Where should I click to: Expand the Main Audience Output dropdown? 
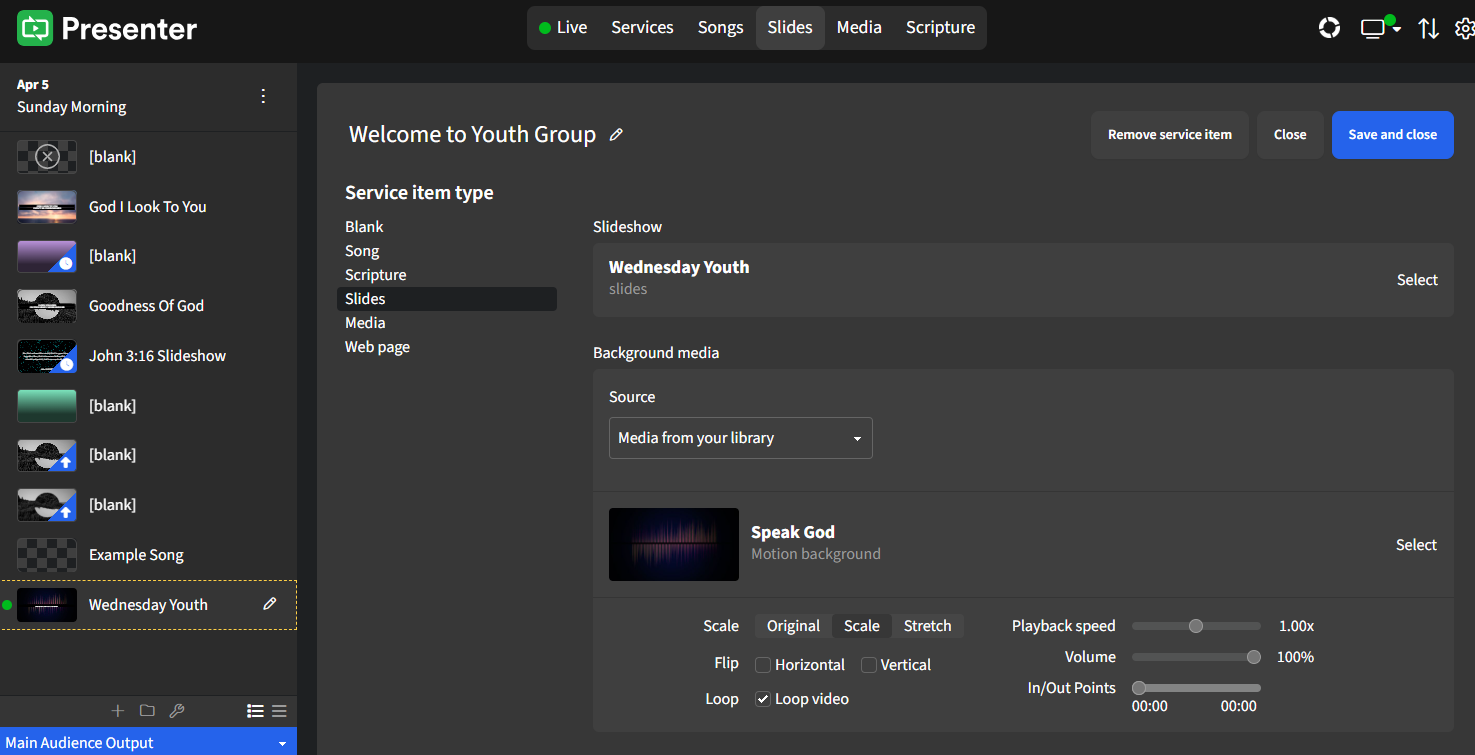pyautogui.click(x=148, y=743)
